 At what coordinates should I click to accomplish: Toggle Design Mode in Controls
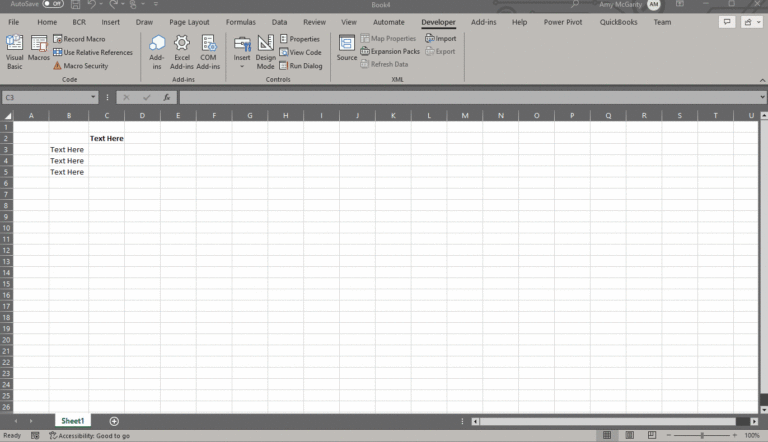(x=265, y=50)
